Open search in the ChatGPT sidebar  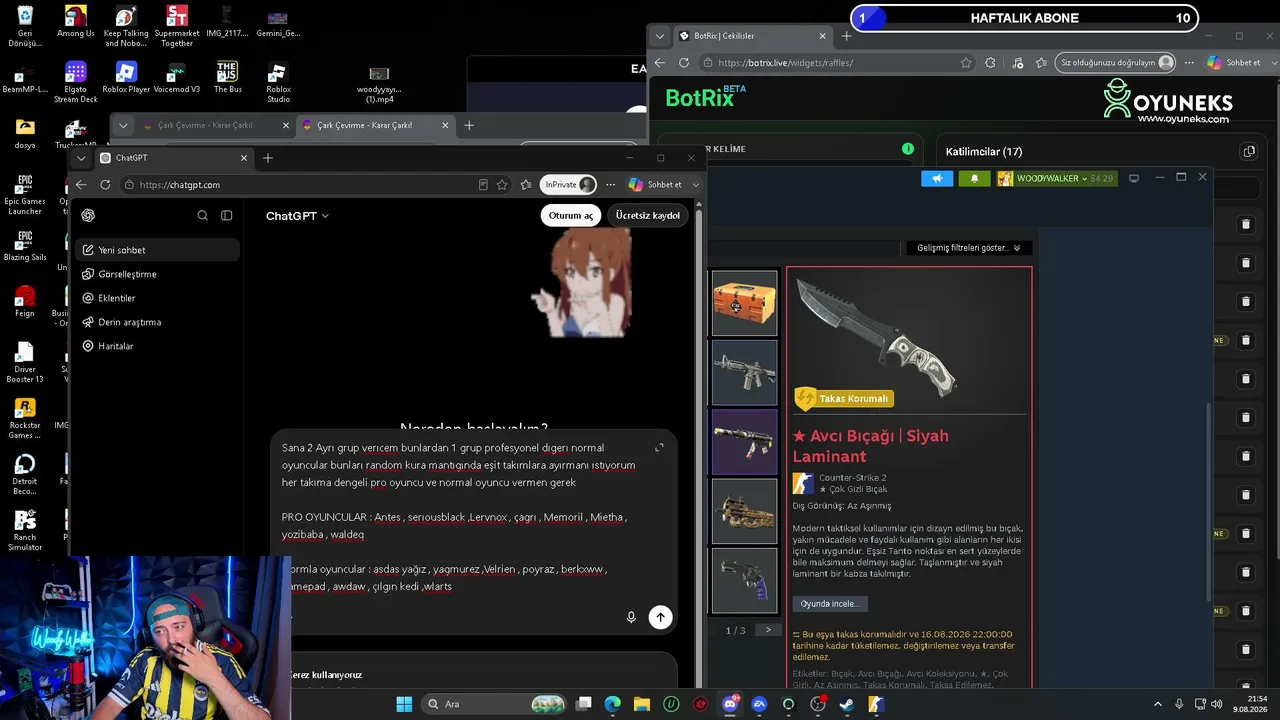point(203,215)
